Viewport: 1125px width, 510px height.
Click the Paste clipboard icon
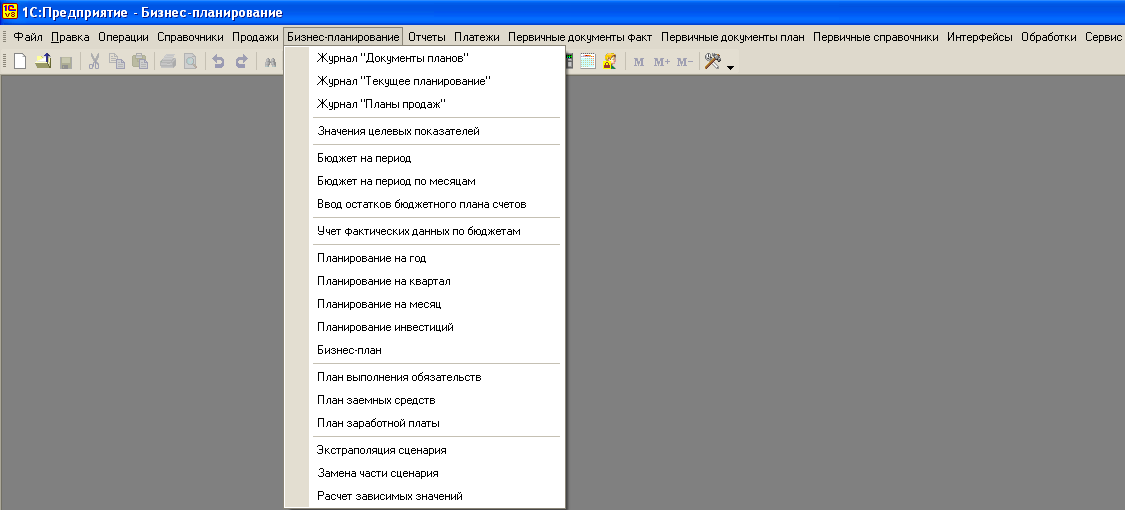coord(140,62)
